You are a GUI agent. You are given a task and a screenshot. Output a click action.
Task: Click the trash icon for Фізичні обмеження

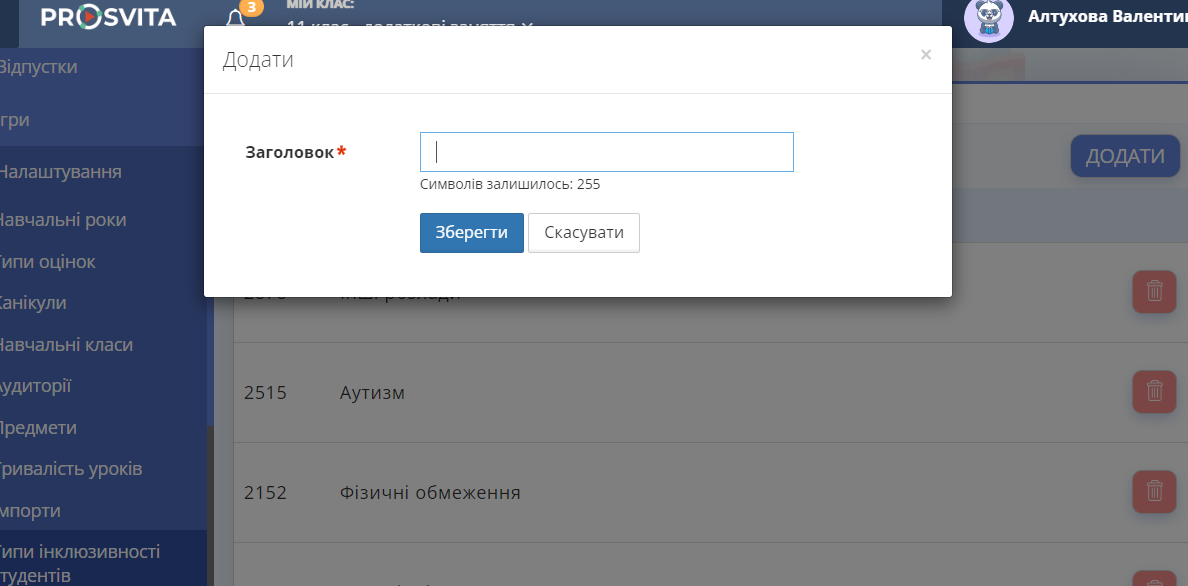click(1154, 492)
